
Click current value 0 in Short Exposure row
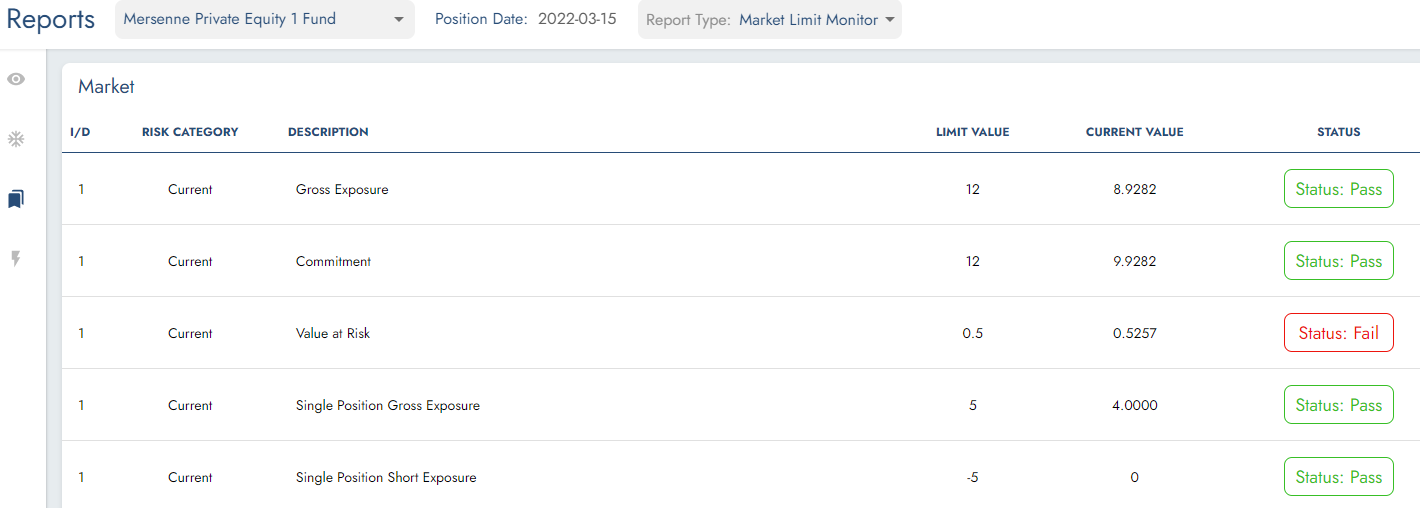click(1135, 477)
